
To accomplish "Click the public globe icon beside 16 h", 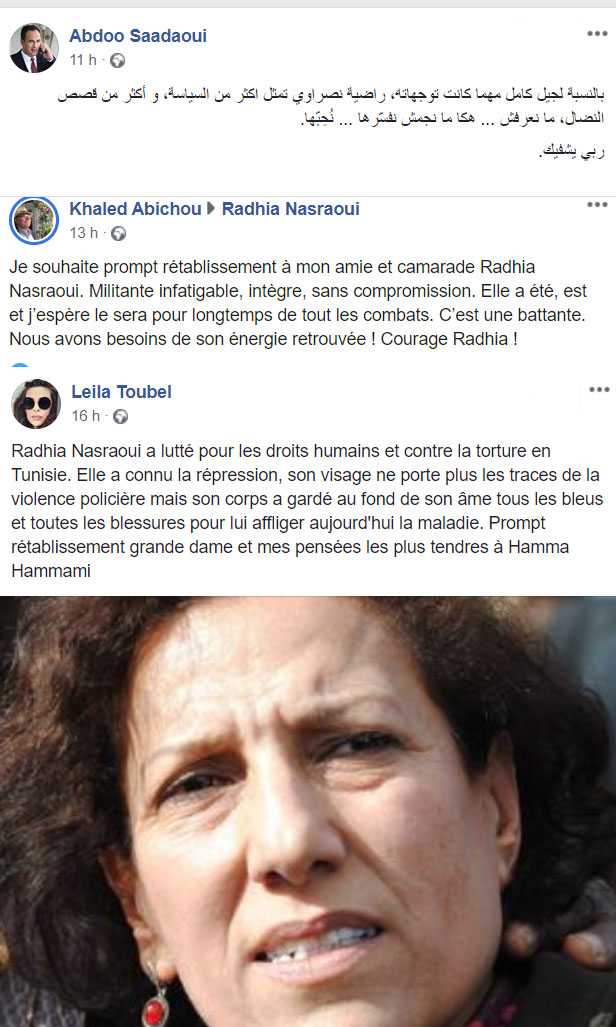I will click(x=120, y=417).
